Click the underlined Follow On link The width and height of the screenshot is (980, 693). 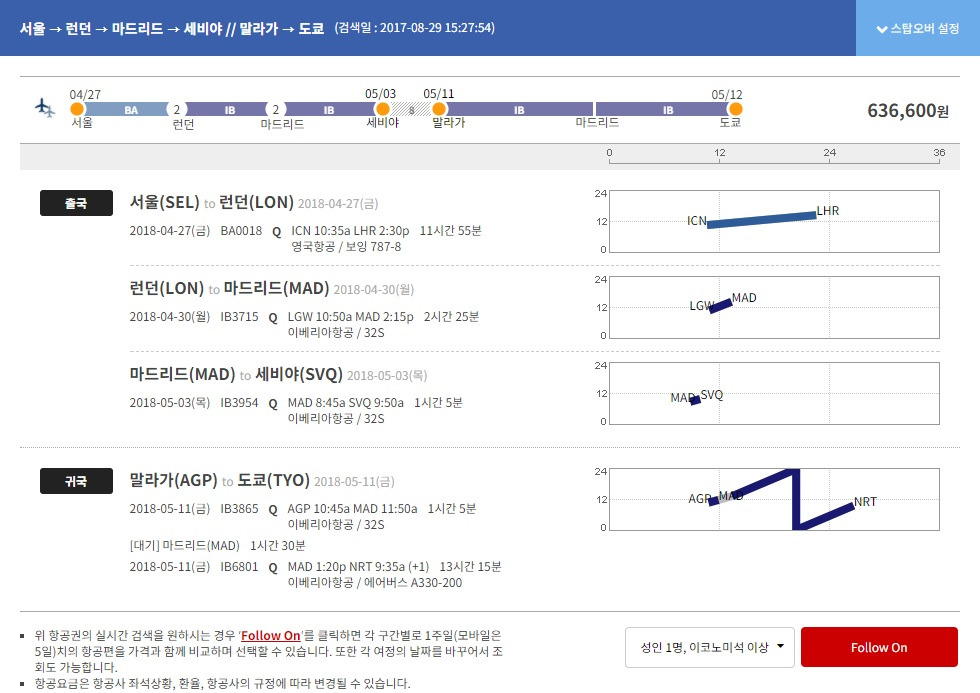(x=271, y=636)
